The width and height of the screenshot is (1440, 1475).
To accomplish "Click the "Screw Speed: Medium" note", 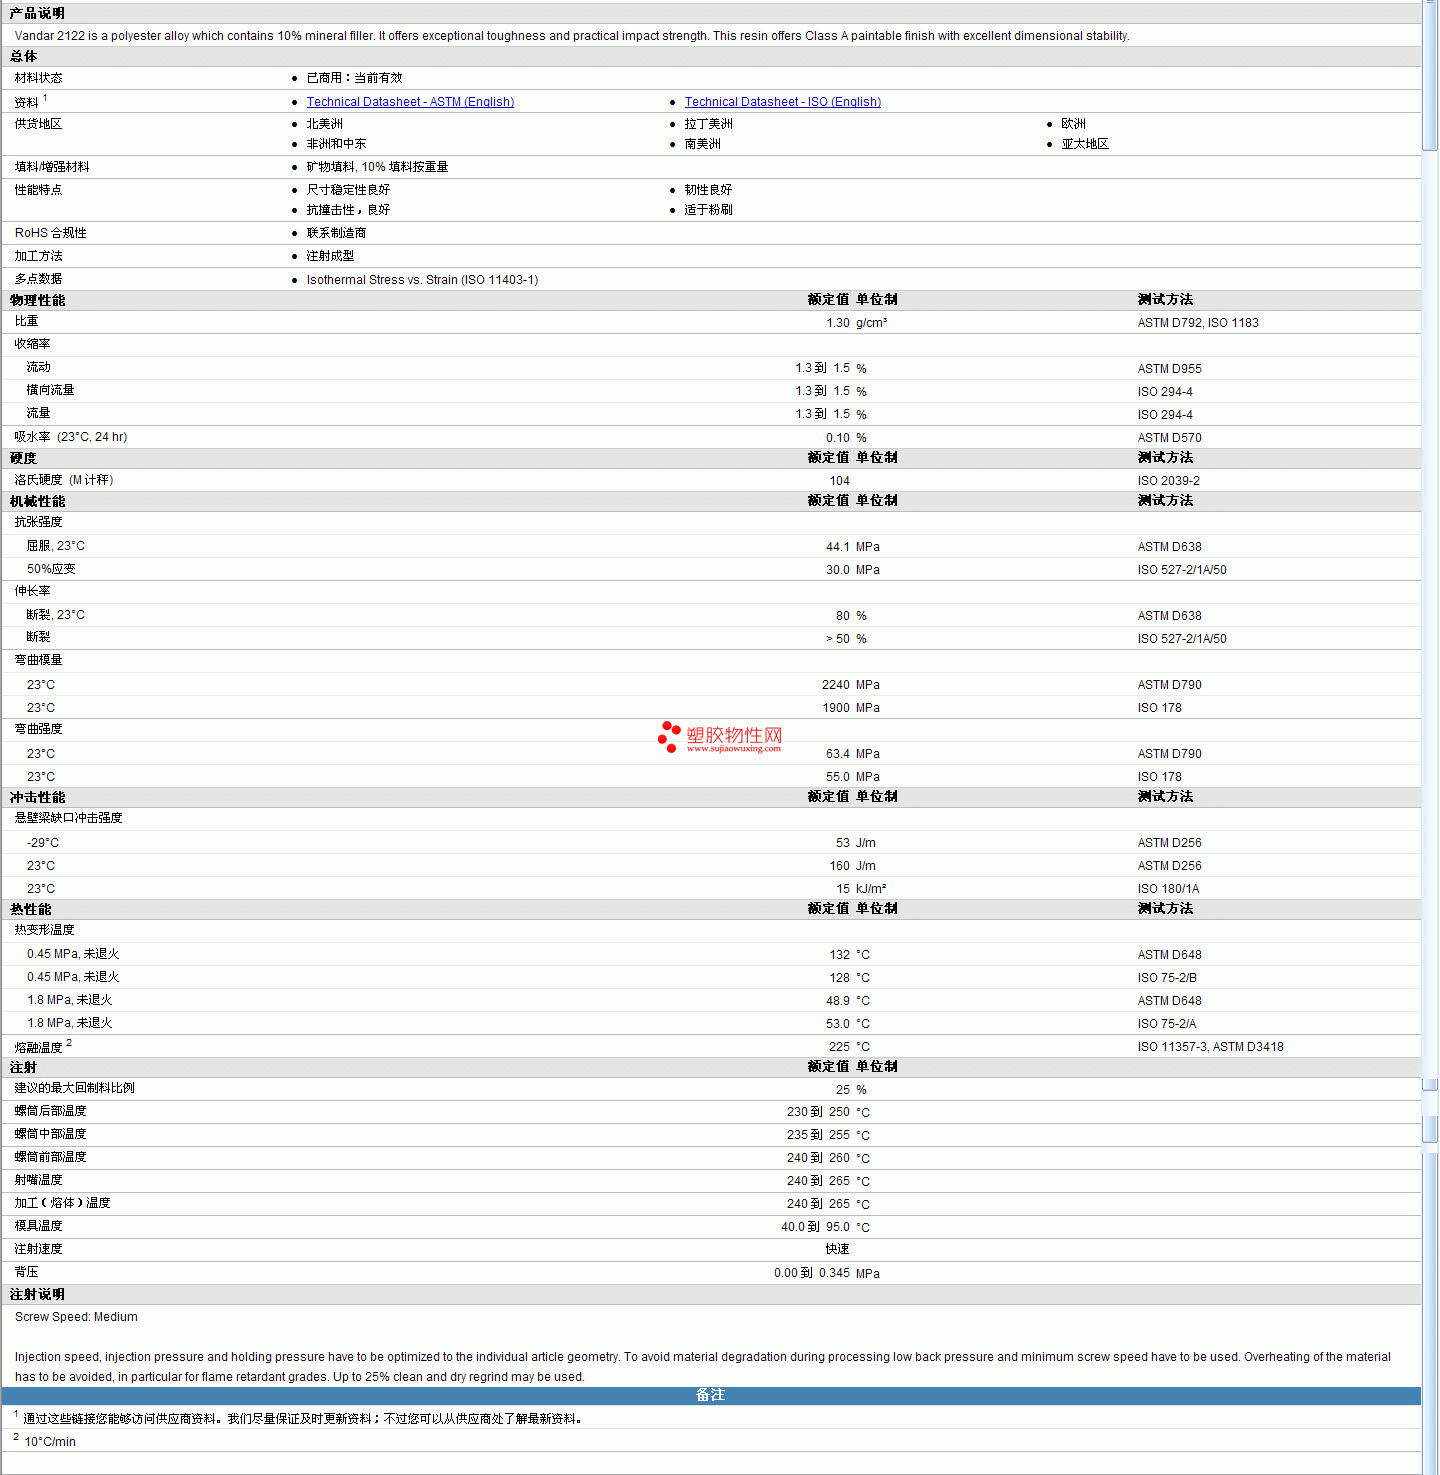I will (x=76, y=1317).
